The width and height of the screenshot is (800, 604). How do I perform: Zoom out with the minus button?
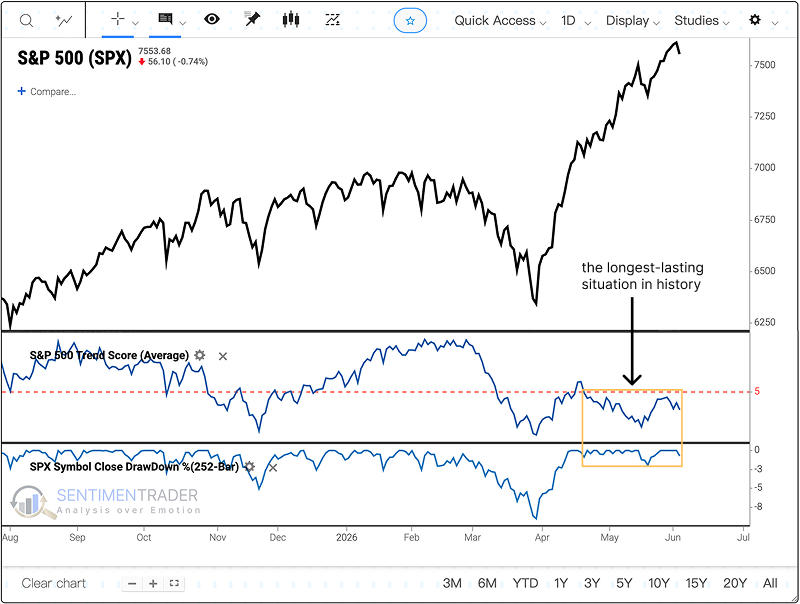click(x=132, y=584)
